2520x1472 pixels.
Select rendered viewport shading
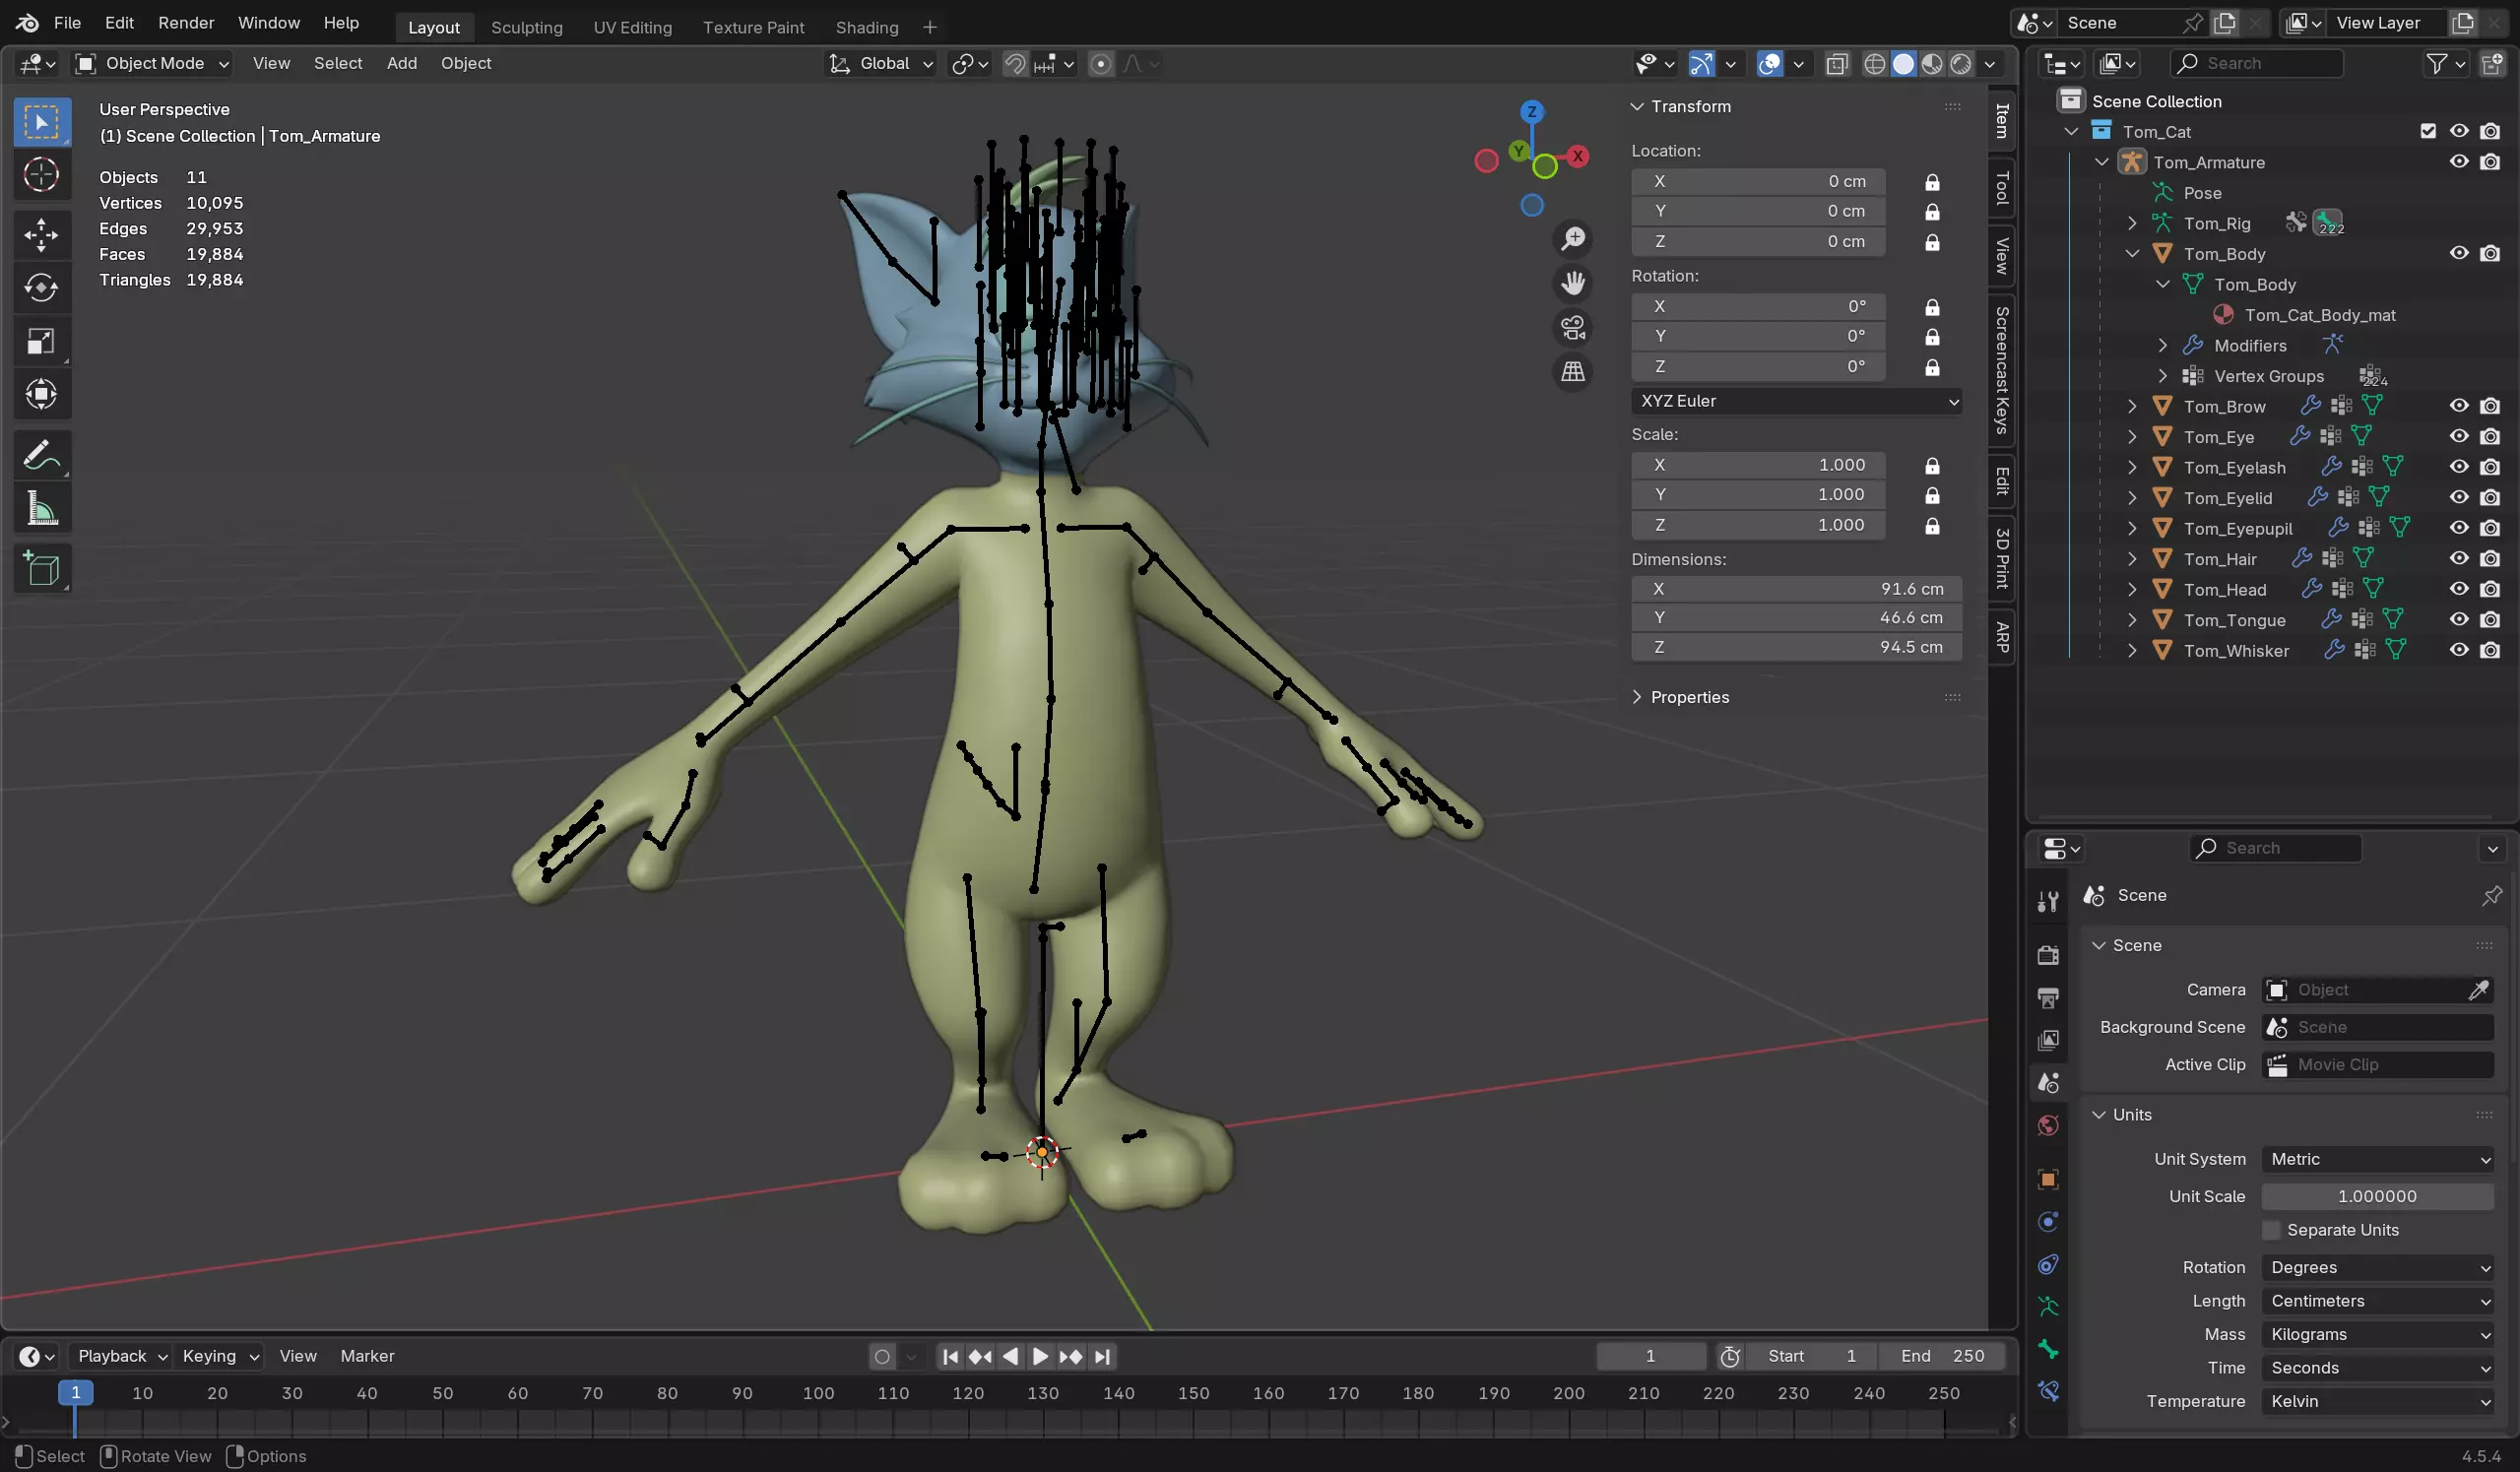coord(1961,64)
